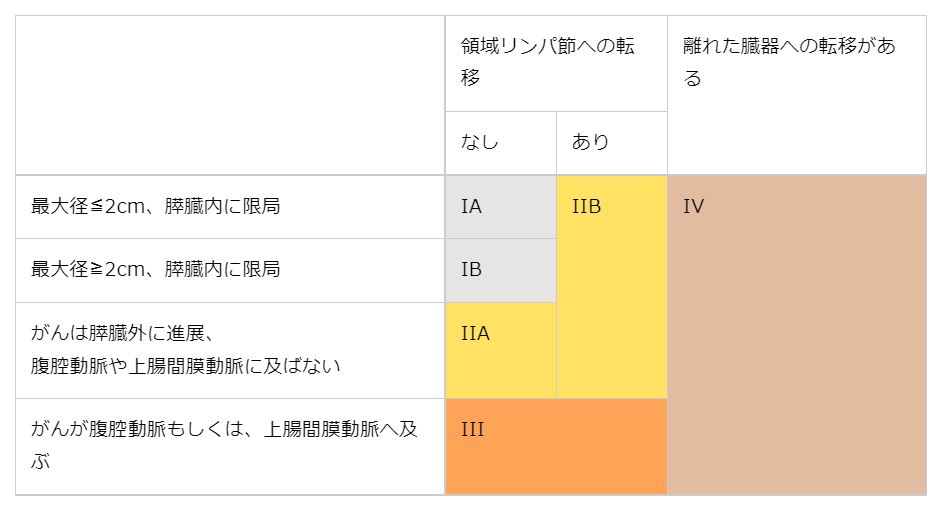Click the IA stage cell

(x=500, y=207)
